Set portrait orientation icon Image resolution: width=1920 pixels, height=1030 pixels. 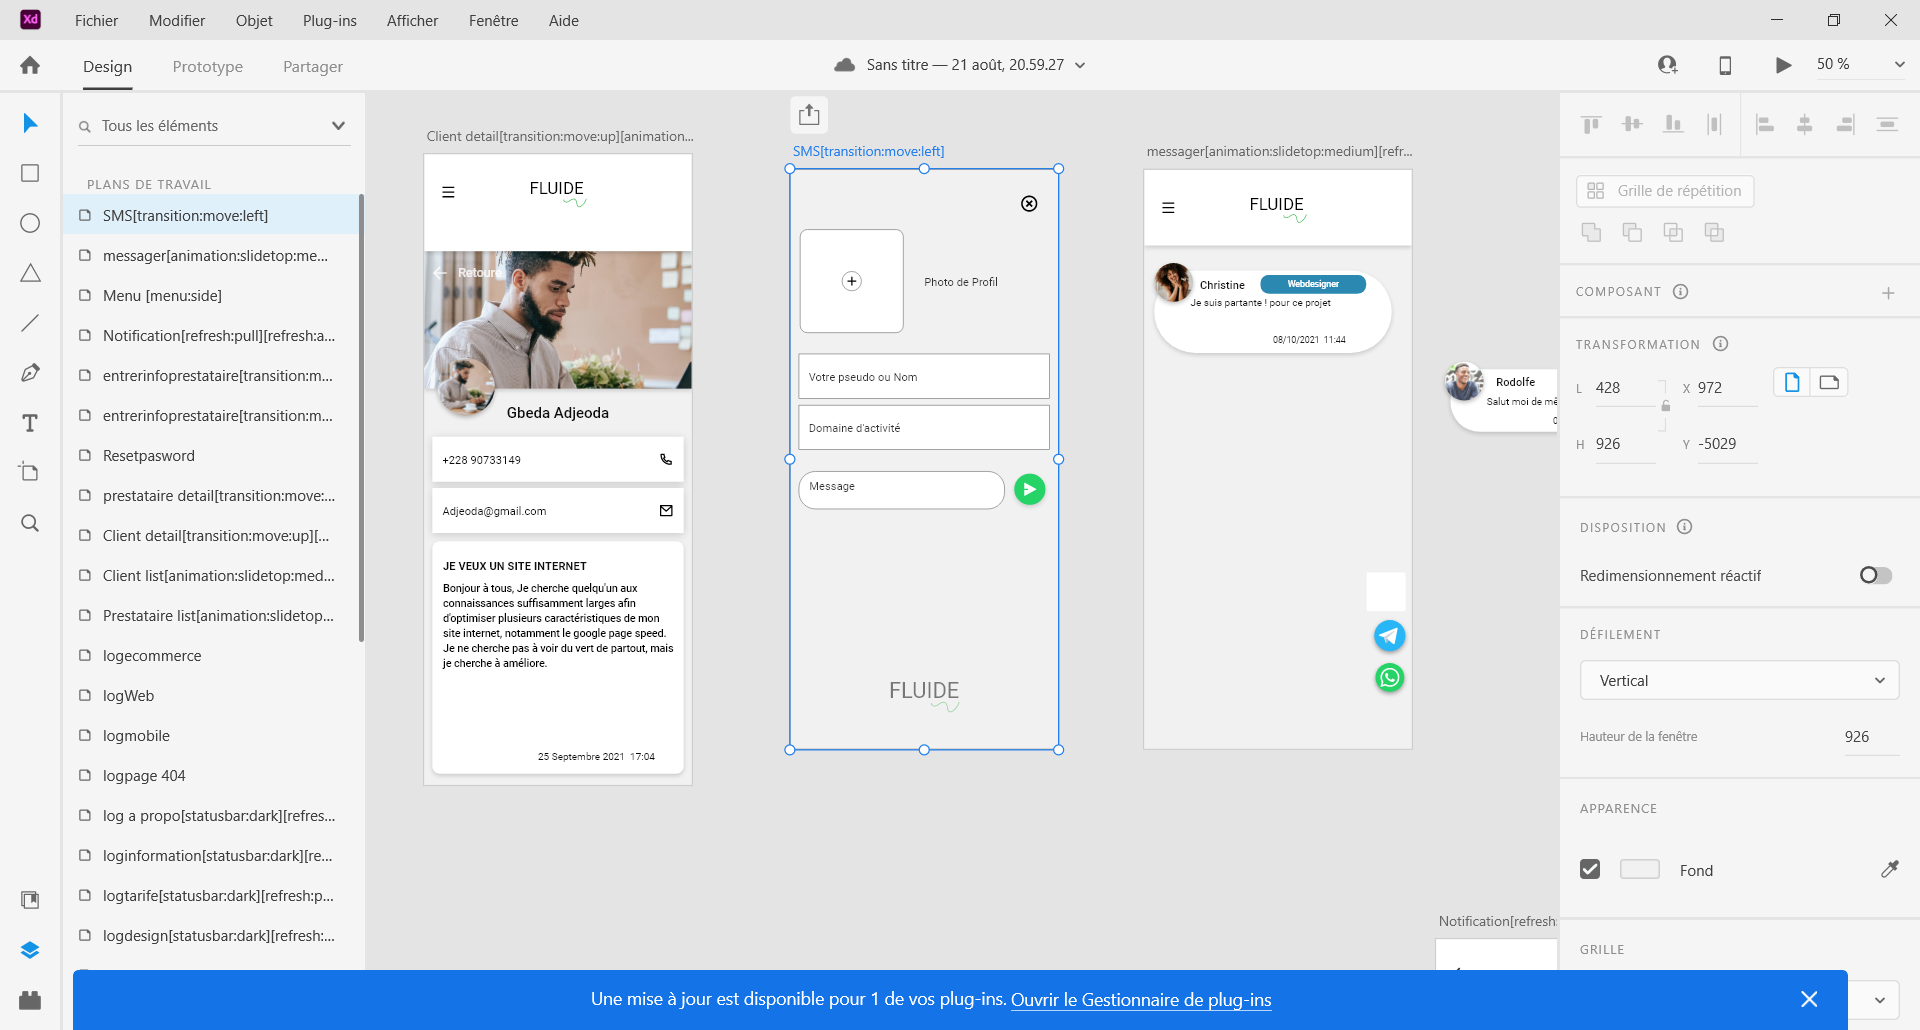point(1792,382)
